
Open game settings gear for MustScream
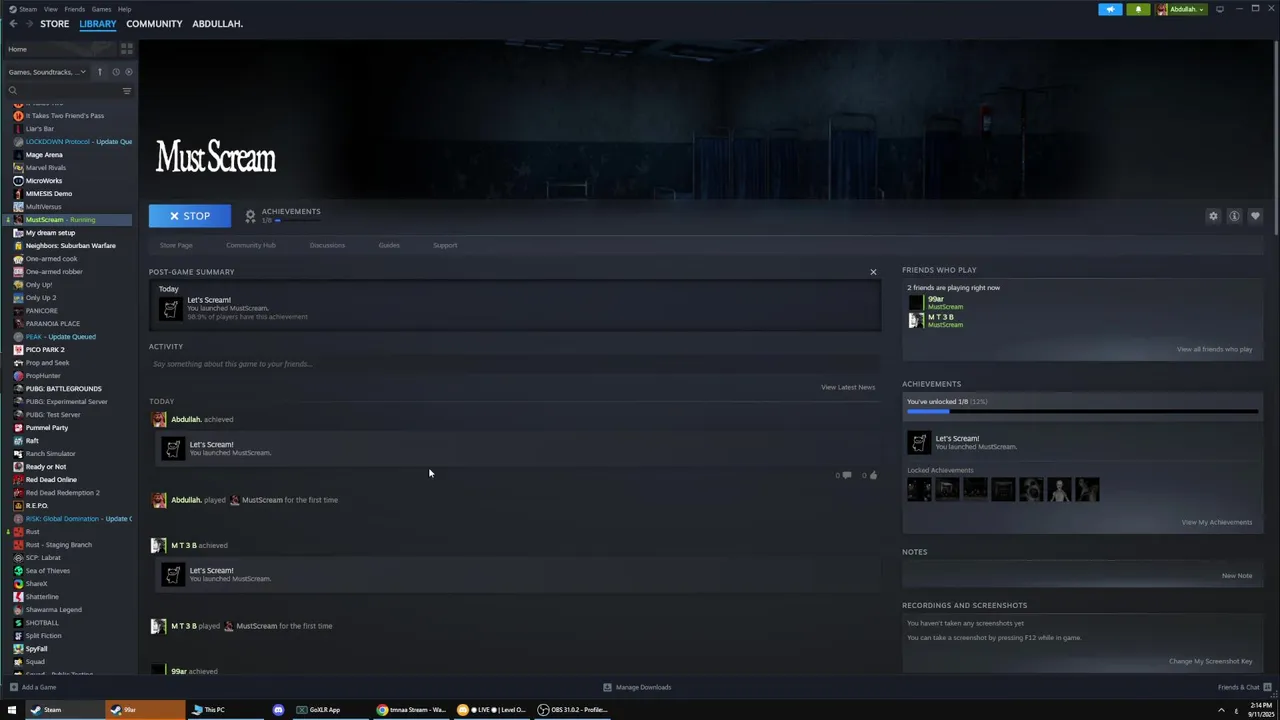[1213, 216]
